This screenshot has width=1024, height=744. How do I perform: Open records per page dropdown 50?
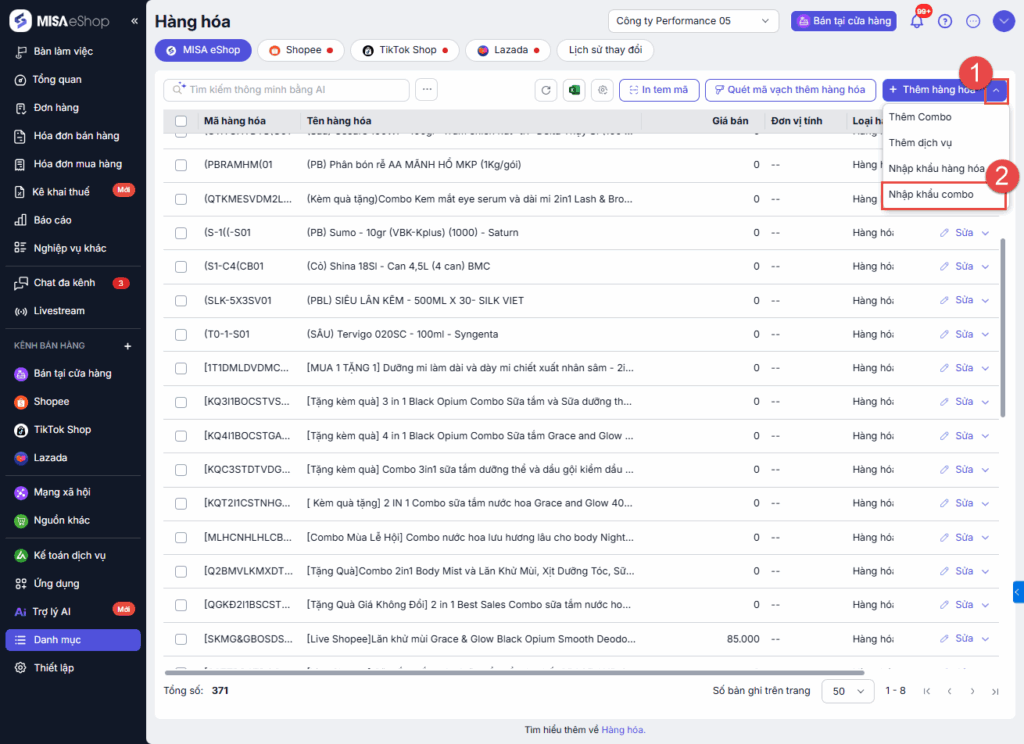coord(848,690)
